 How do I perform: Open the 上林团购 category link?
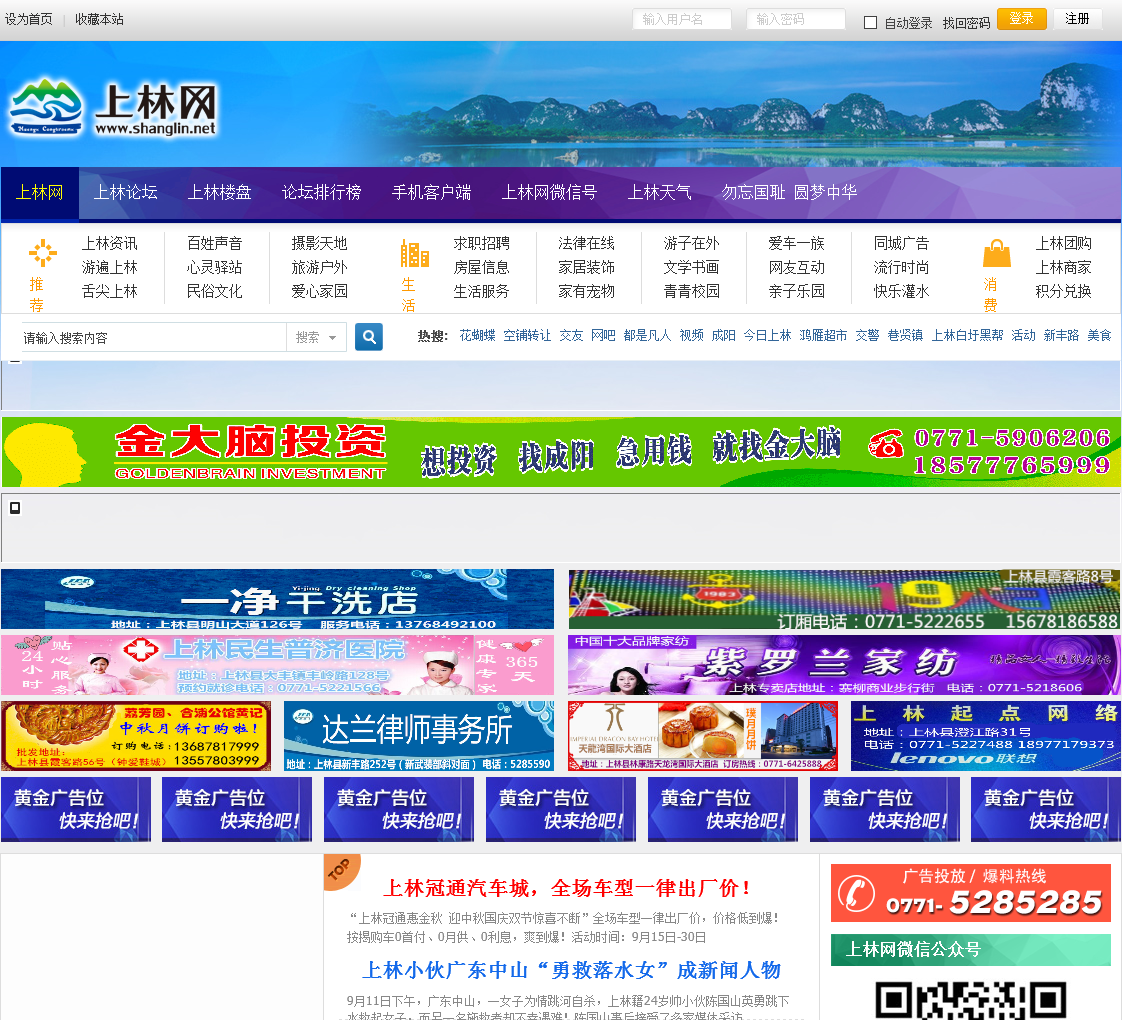coord(1064,243)
